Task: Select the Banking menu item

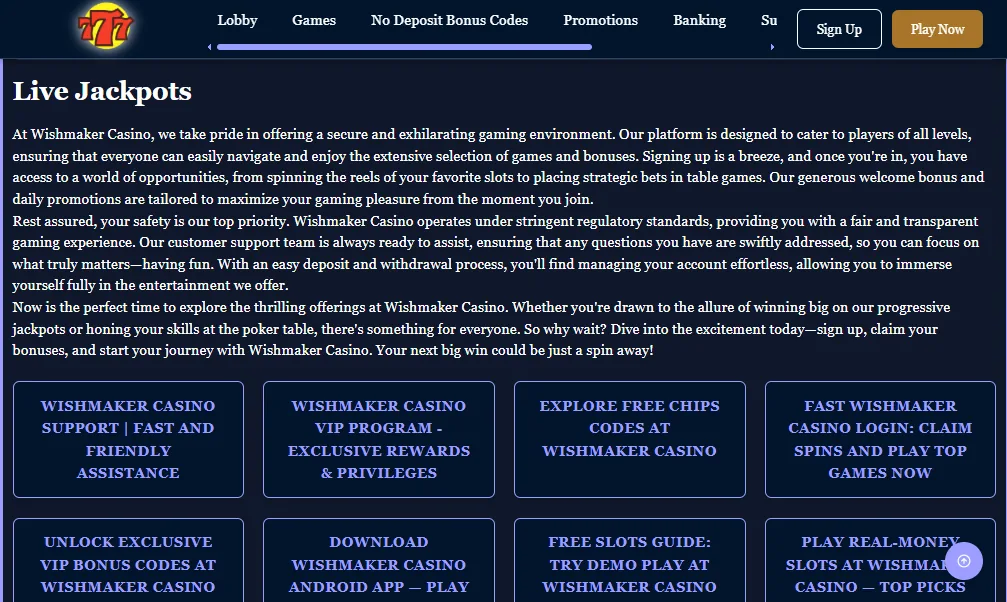Action: point(699,20)
